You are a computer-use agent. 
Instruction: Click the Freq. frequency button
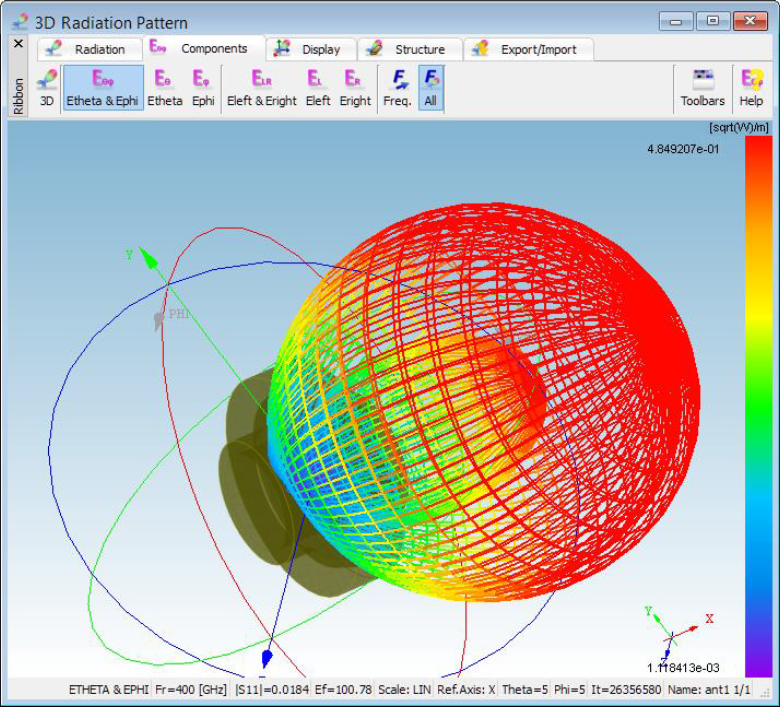(x=397, y=87)
